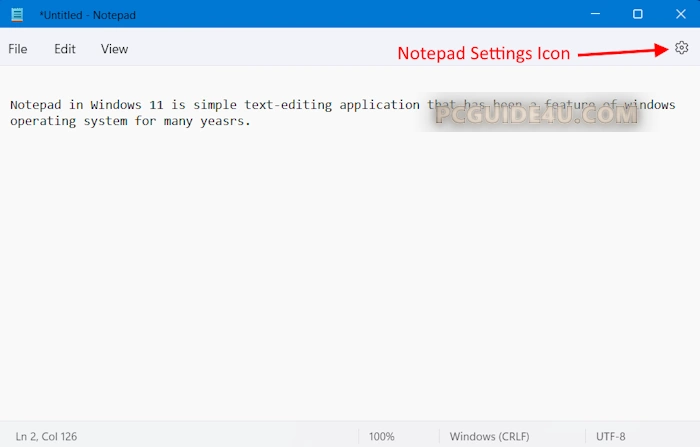
Task: Click the red "Notepad Settings Icon" label
Action: 483,54
